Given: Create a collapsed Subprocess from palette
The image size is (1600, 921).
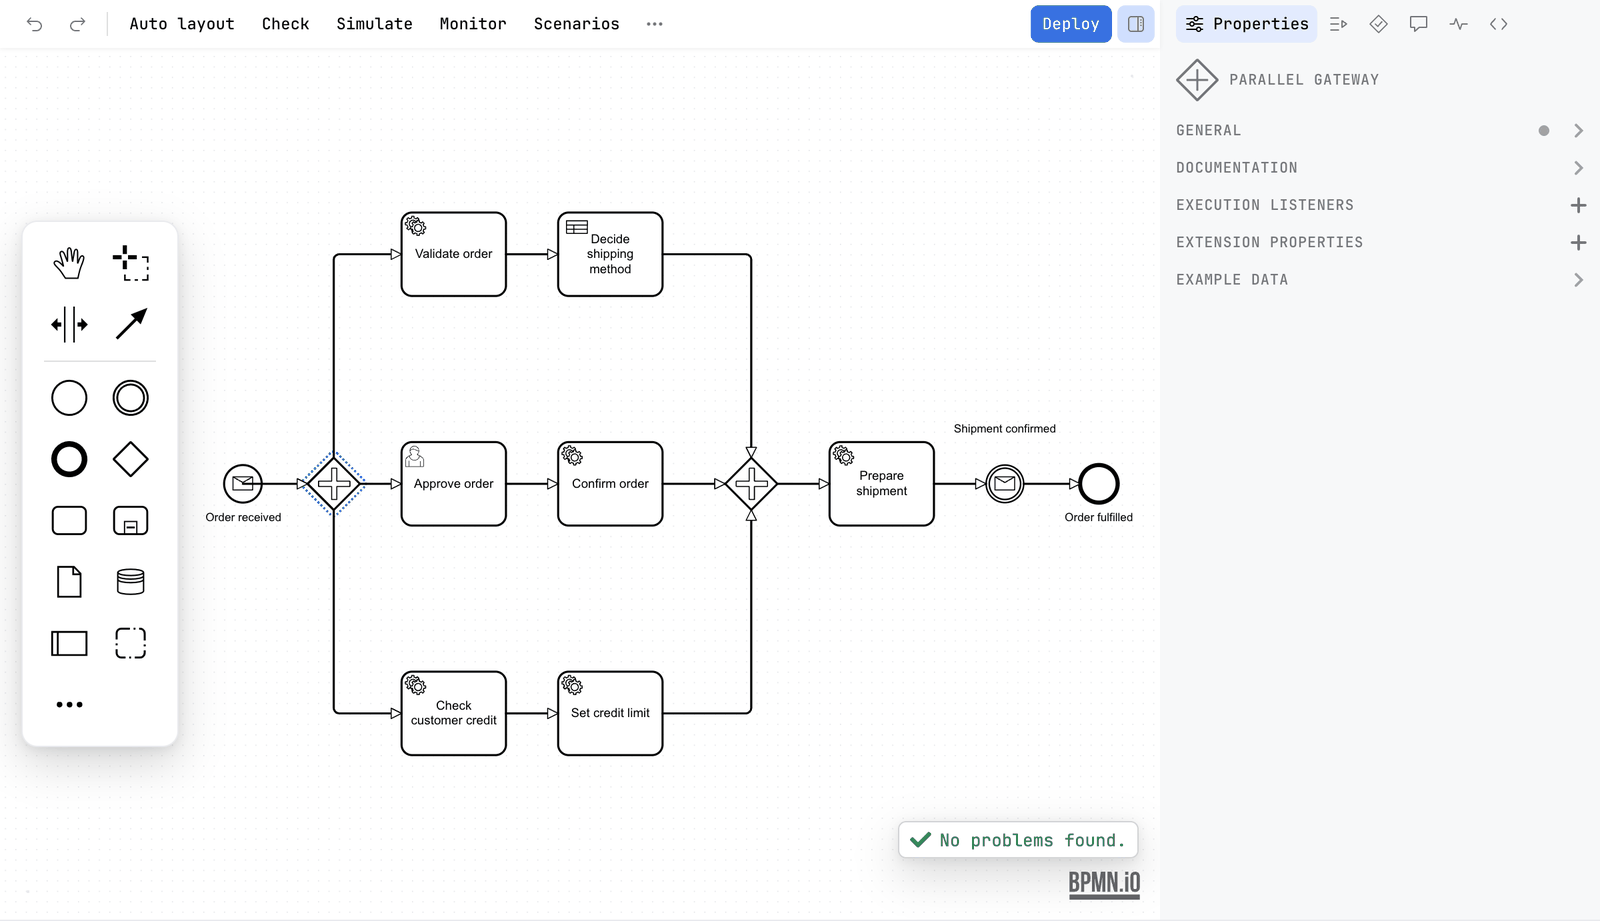Looking at the screenshot, I should [x=131, y=521].
